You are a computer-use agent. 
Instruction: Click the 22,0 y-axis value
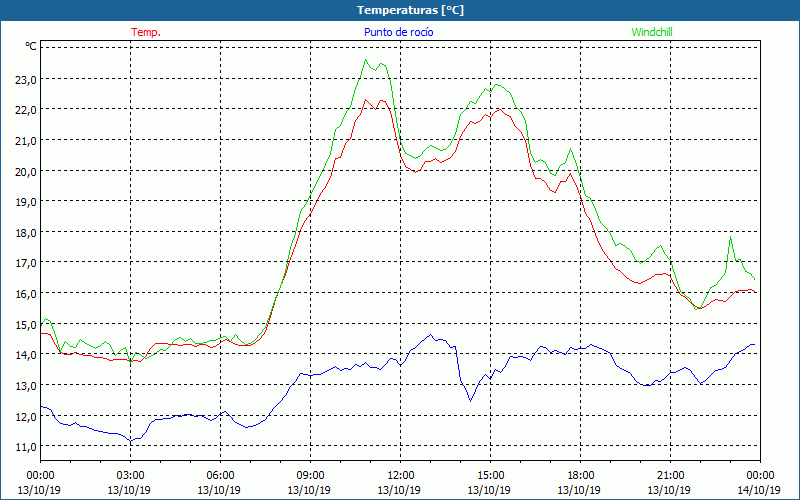pos(26,110)
